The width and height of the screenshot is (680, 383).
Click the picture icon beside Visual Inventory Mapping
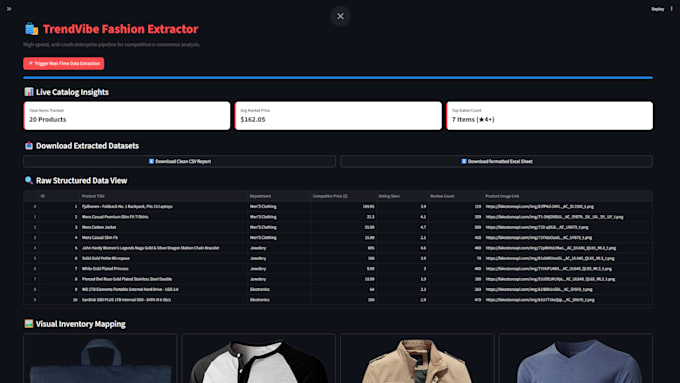[x=29, y=324]
